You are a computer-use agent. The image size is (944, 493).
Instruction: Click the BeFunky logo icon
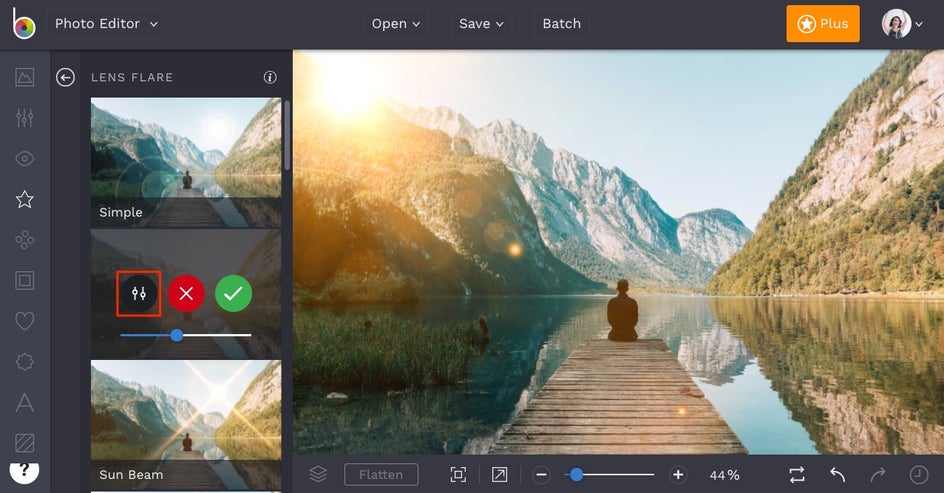point(23,23)
